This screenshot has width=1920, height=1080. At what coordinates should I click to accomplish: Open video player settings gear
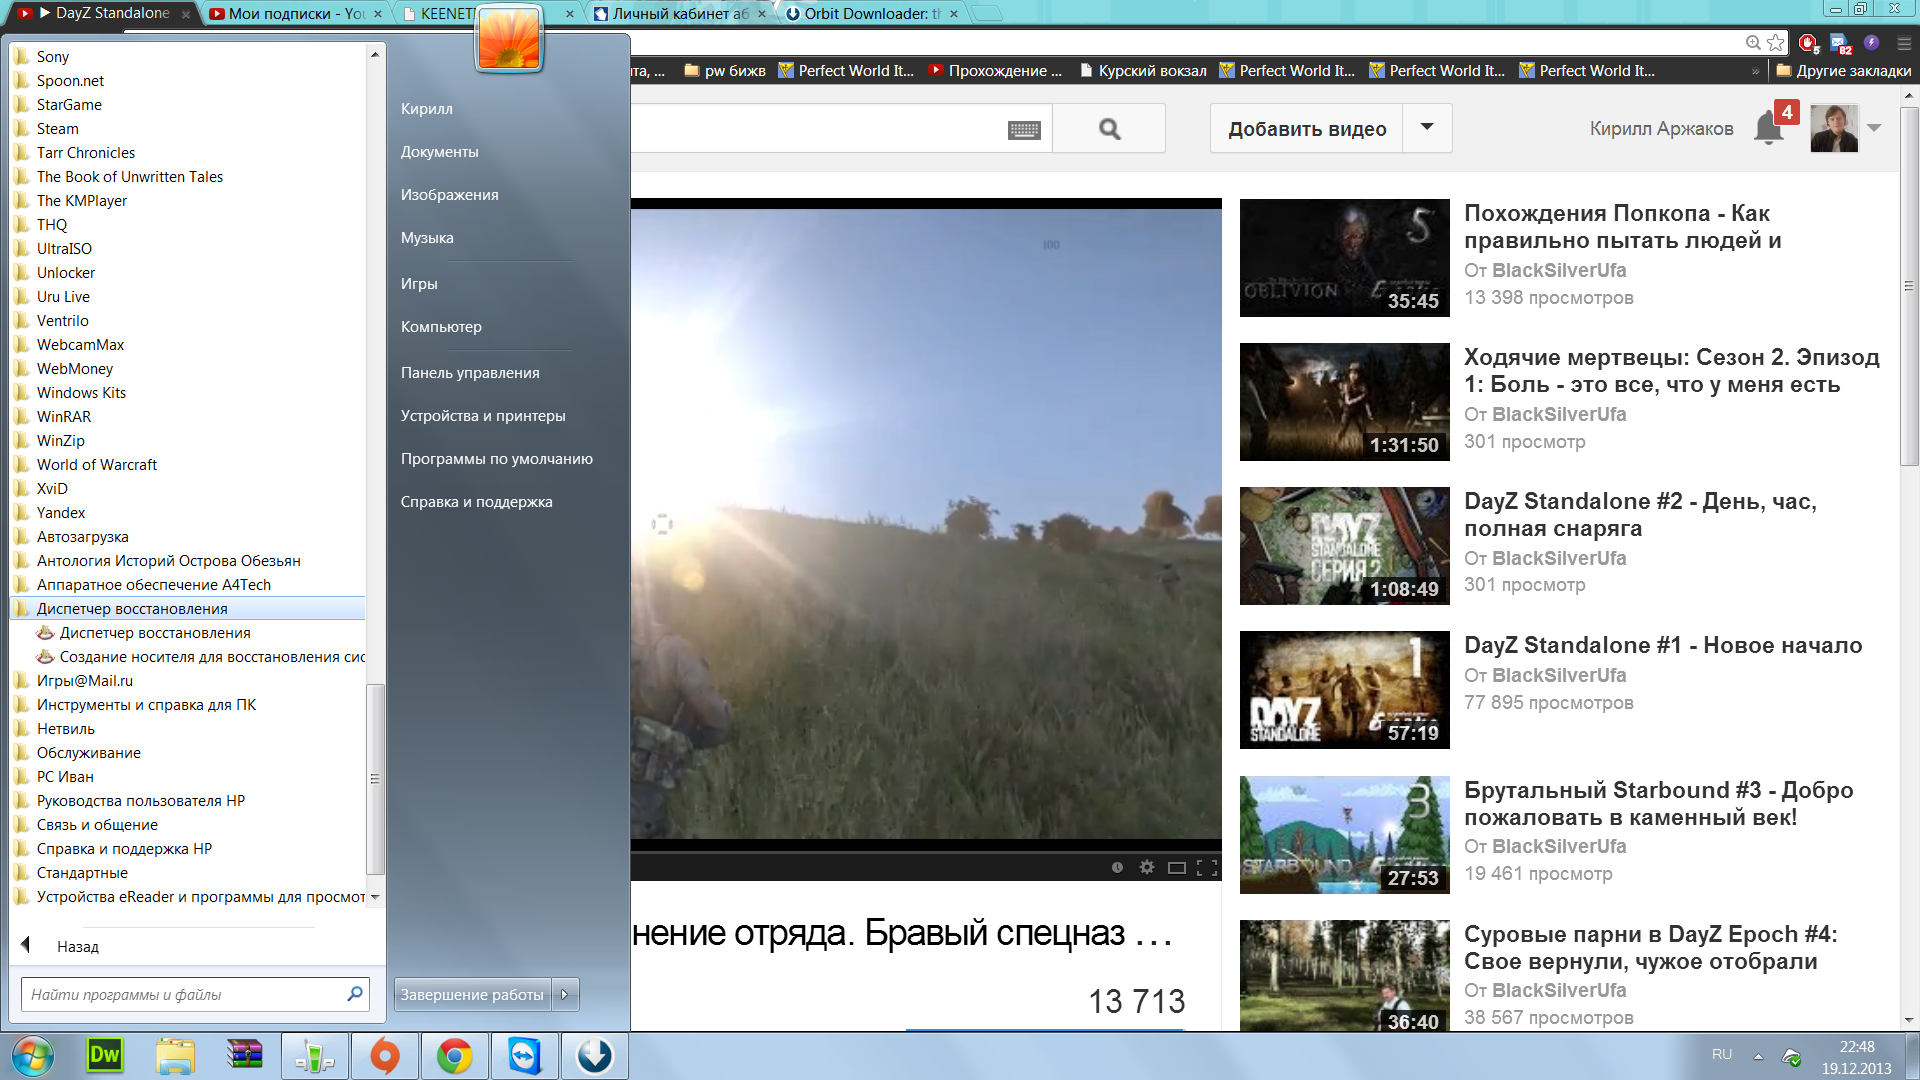(1147, 867)
